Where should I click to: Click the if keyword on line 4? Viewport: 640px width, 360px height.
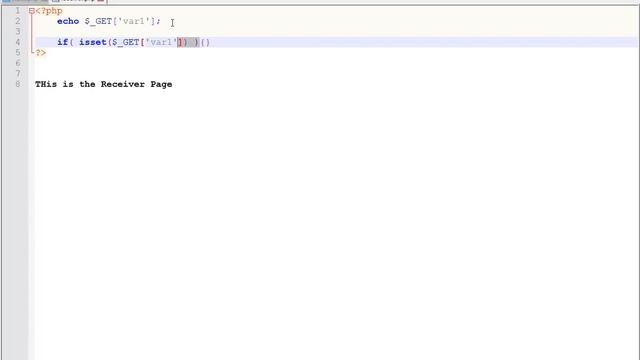coord(62,42)
